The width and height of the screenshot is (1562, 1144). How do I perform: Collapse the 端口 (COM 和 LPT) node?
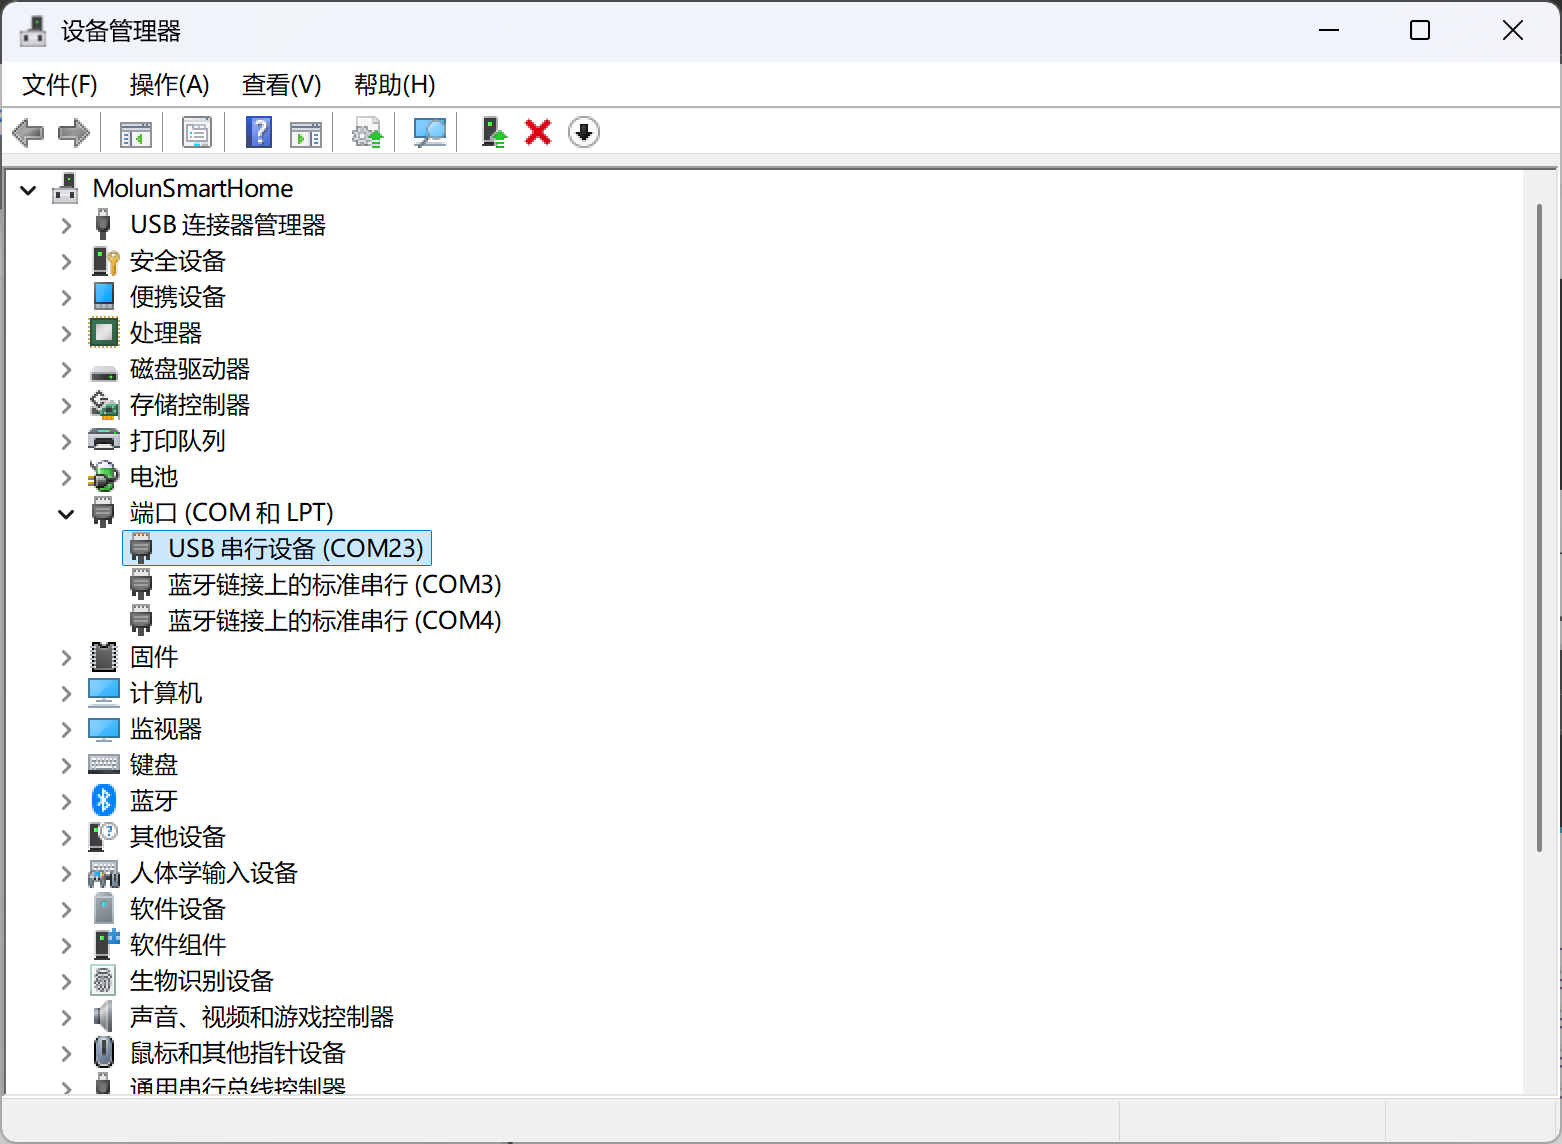click(x=66, y=514)
